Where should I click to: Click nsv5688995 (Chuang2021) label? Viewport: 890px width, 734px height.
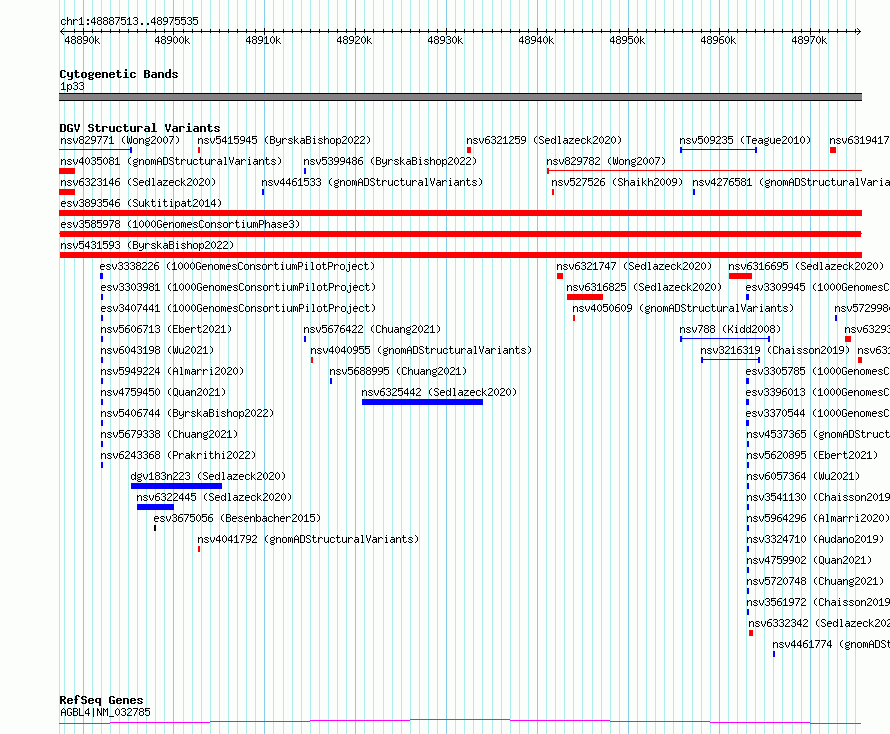click(398, 371)
